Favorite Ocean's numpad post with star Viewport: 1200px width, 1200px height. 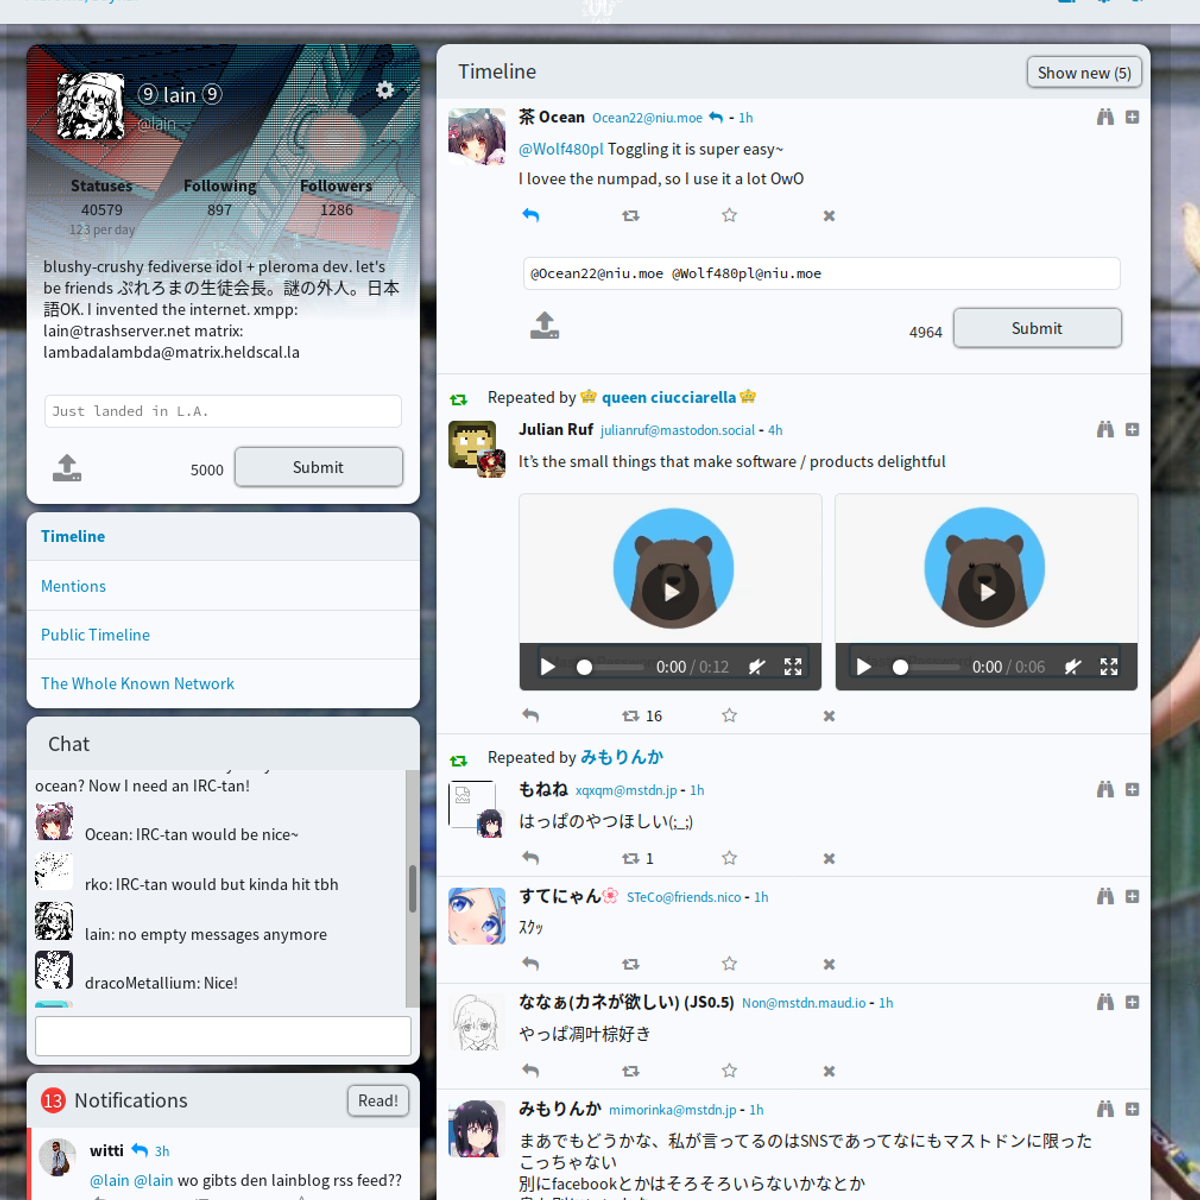pyautogui.click(x=729, y=216)
